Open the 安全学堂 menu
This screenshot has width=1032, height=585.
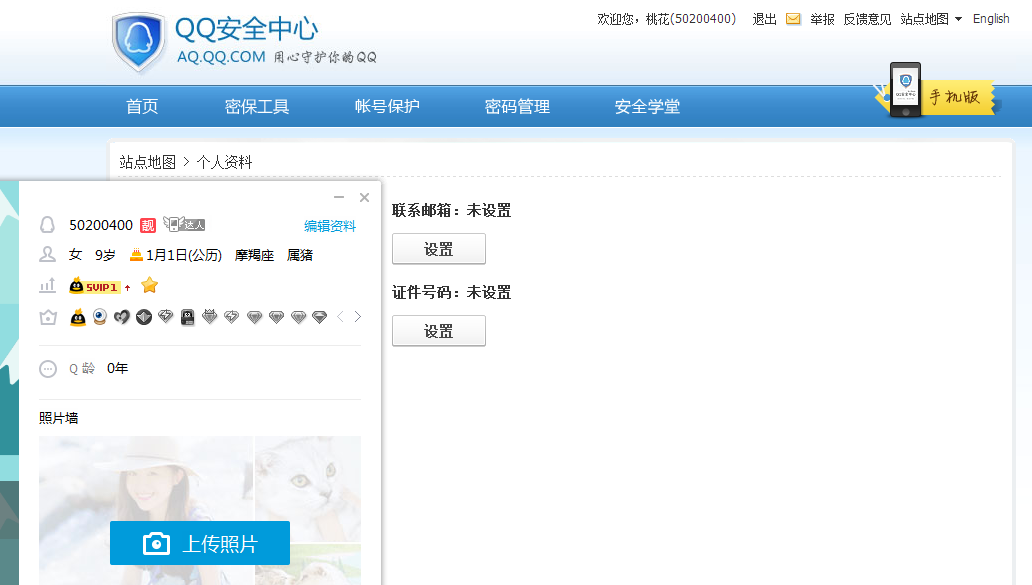[x=648, y=106]
